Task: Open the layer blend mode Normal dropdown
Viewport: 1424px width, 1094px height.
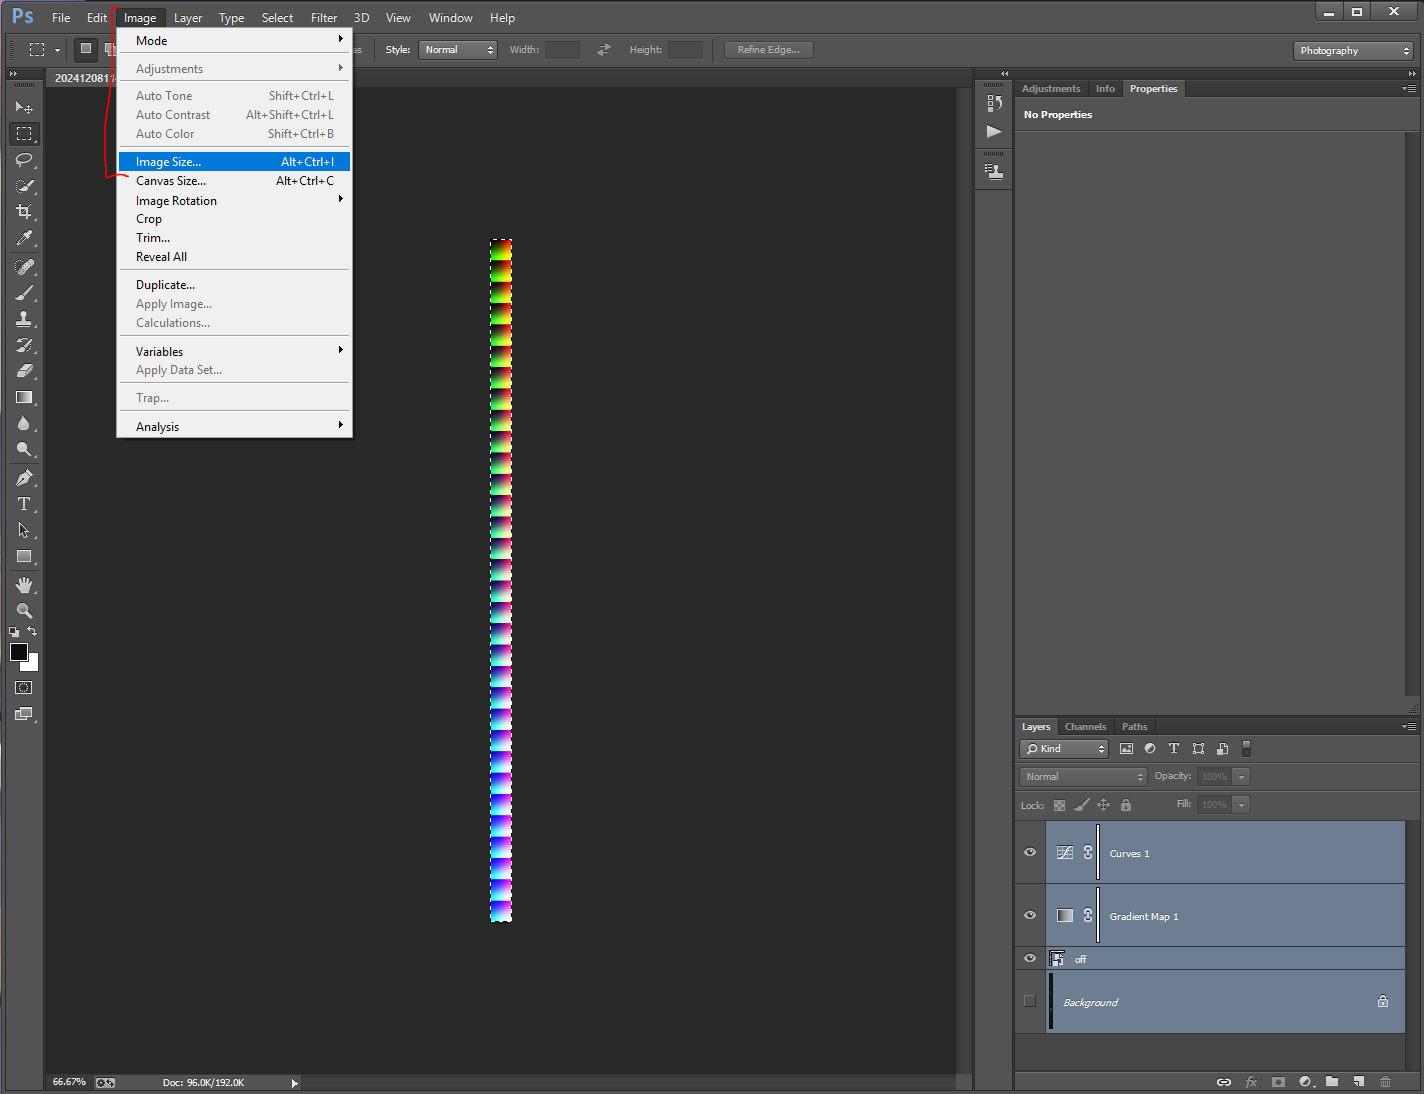Action: point(1083,777)
